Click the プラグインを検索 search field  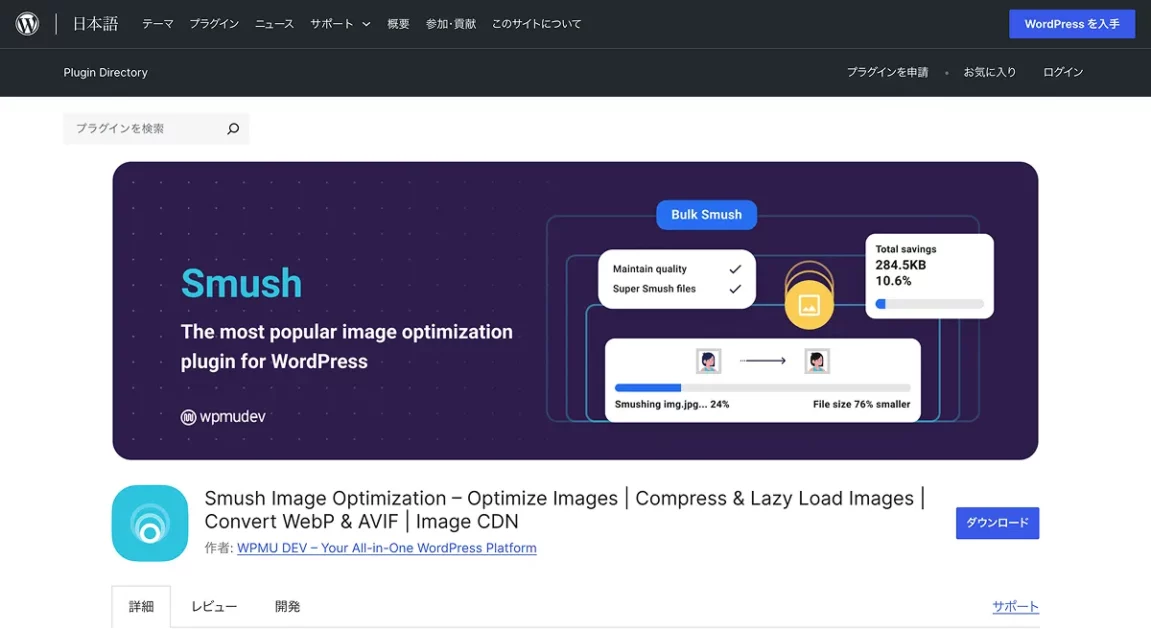click(x=145, y=129)
